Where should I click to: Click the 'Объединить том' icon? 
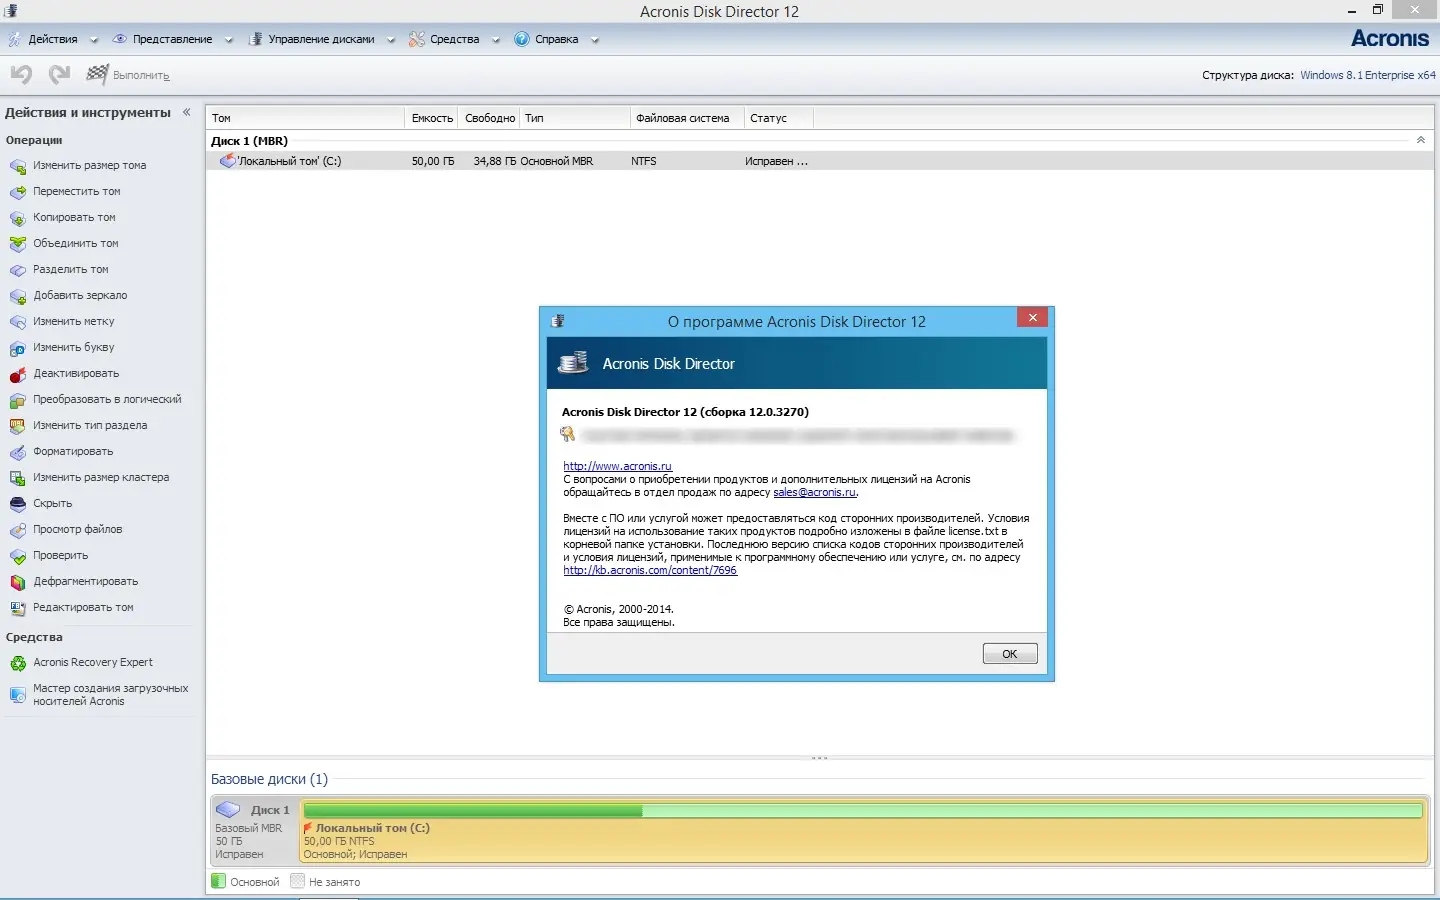18,244
